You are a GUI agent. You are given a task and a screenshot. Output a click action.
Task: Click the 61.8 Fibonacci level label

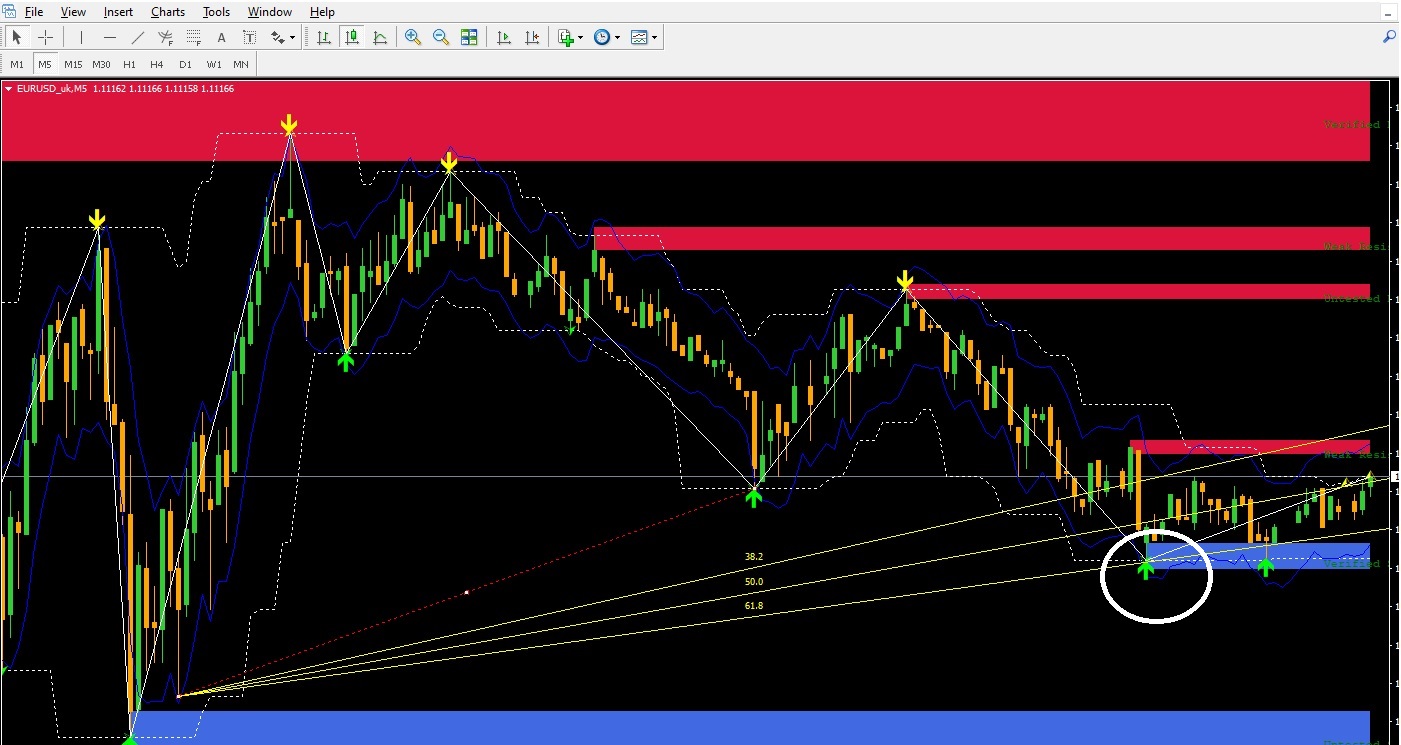coord(753,606)
